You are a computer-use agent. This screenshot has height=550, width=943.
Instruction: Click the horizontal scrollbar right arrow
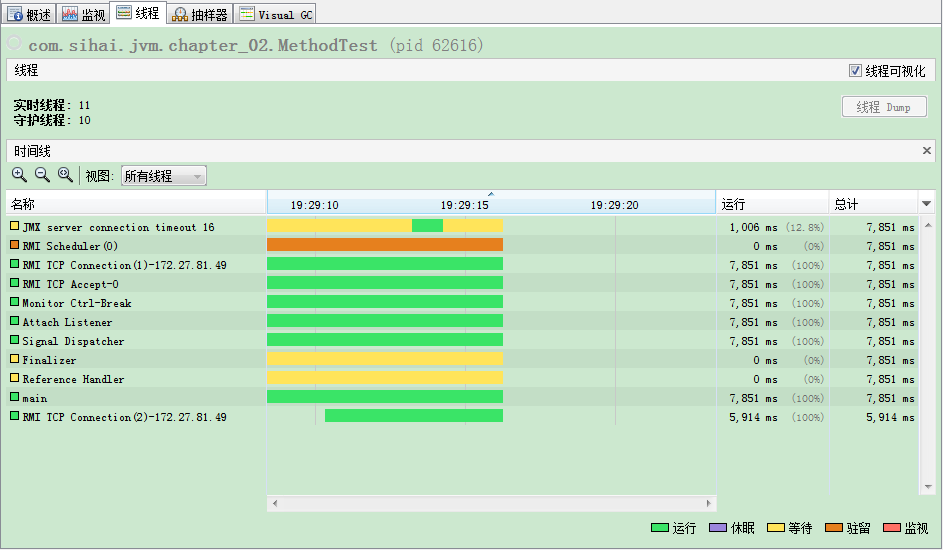(x=708, y=503)
